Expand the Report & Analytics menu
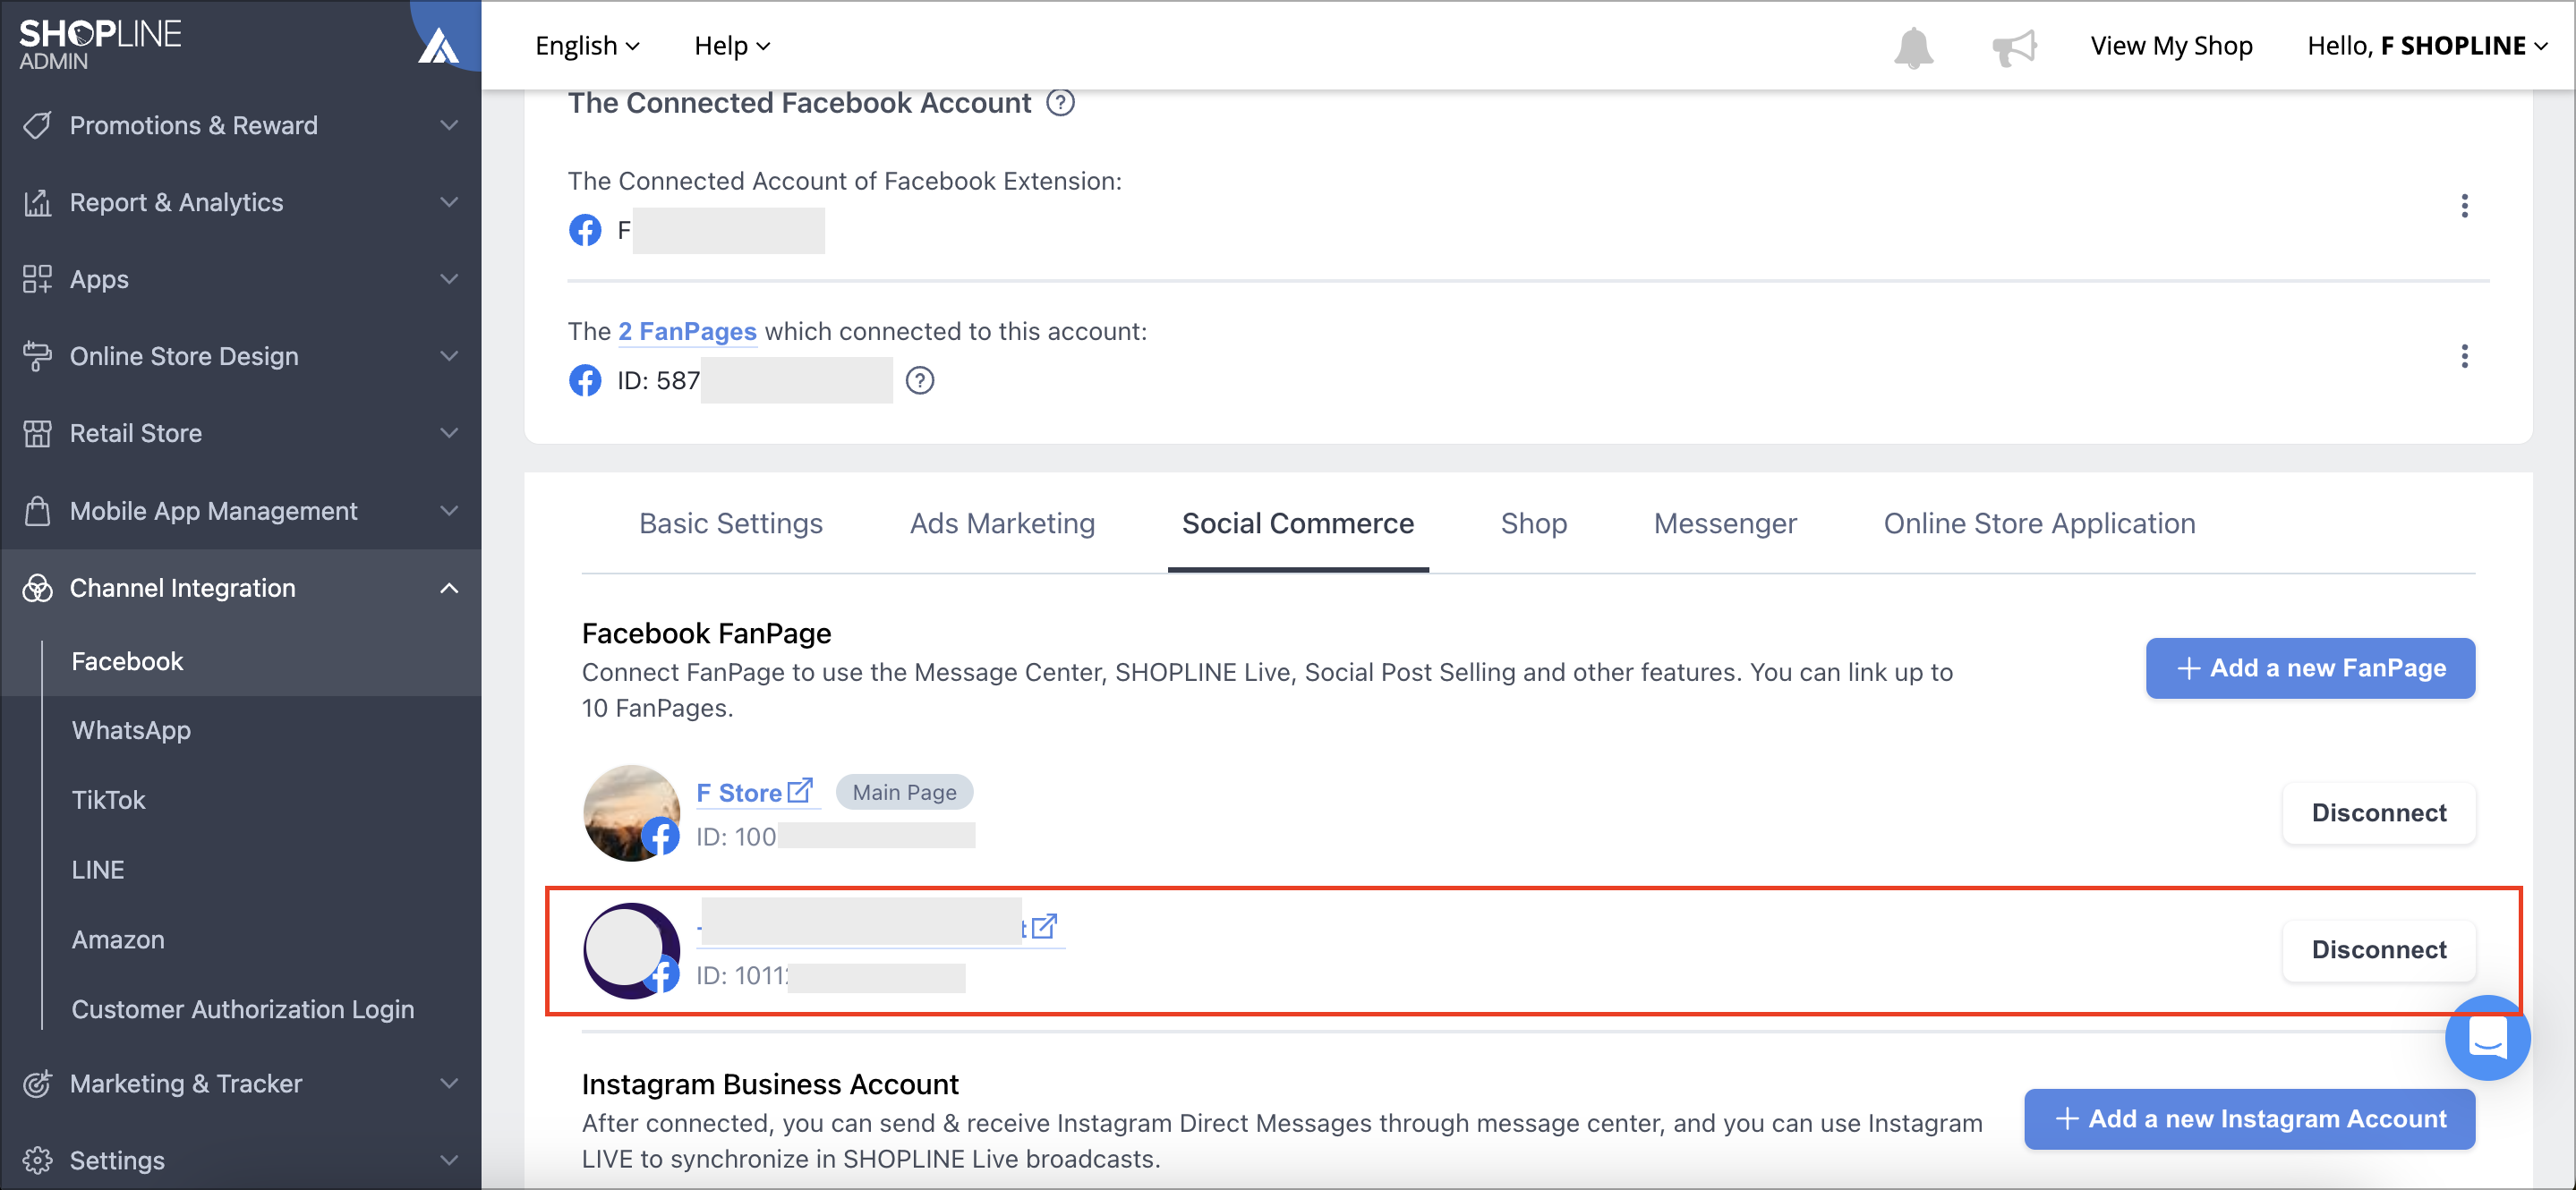 pos(449,202)
